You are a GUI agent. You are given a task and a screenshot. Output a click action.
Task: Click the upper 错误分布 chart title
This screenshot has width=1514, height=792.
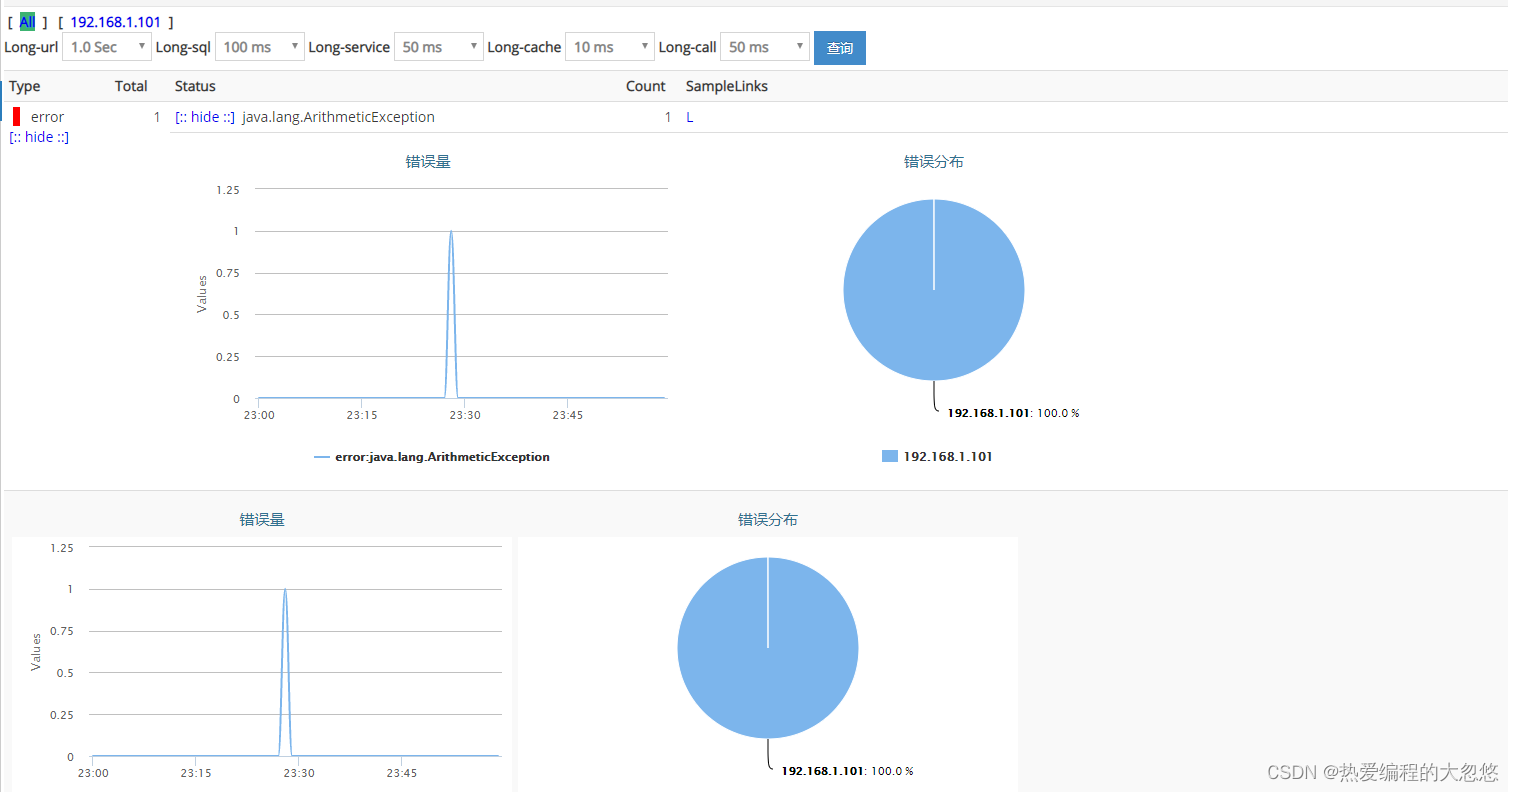934,162
